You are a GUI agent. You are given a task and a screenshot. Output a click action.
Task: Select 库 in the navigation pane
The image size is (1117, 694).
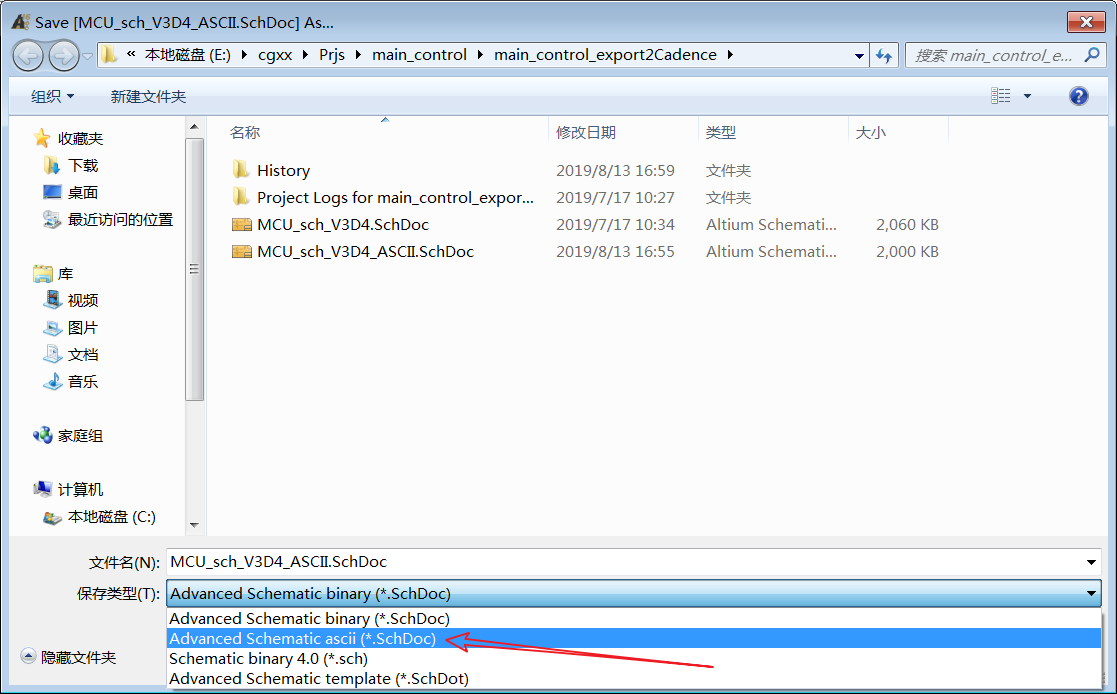point(53,274)
